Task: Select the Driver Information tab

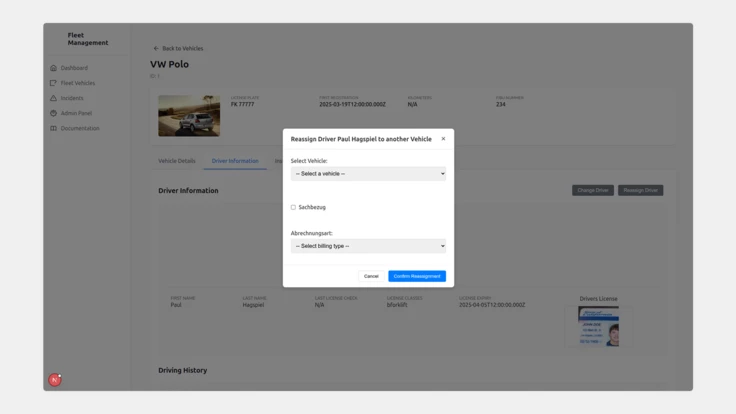Action: click(235, 161)
